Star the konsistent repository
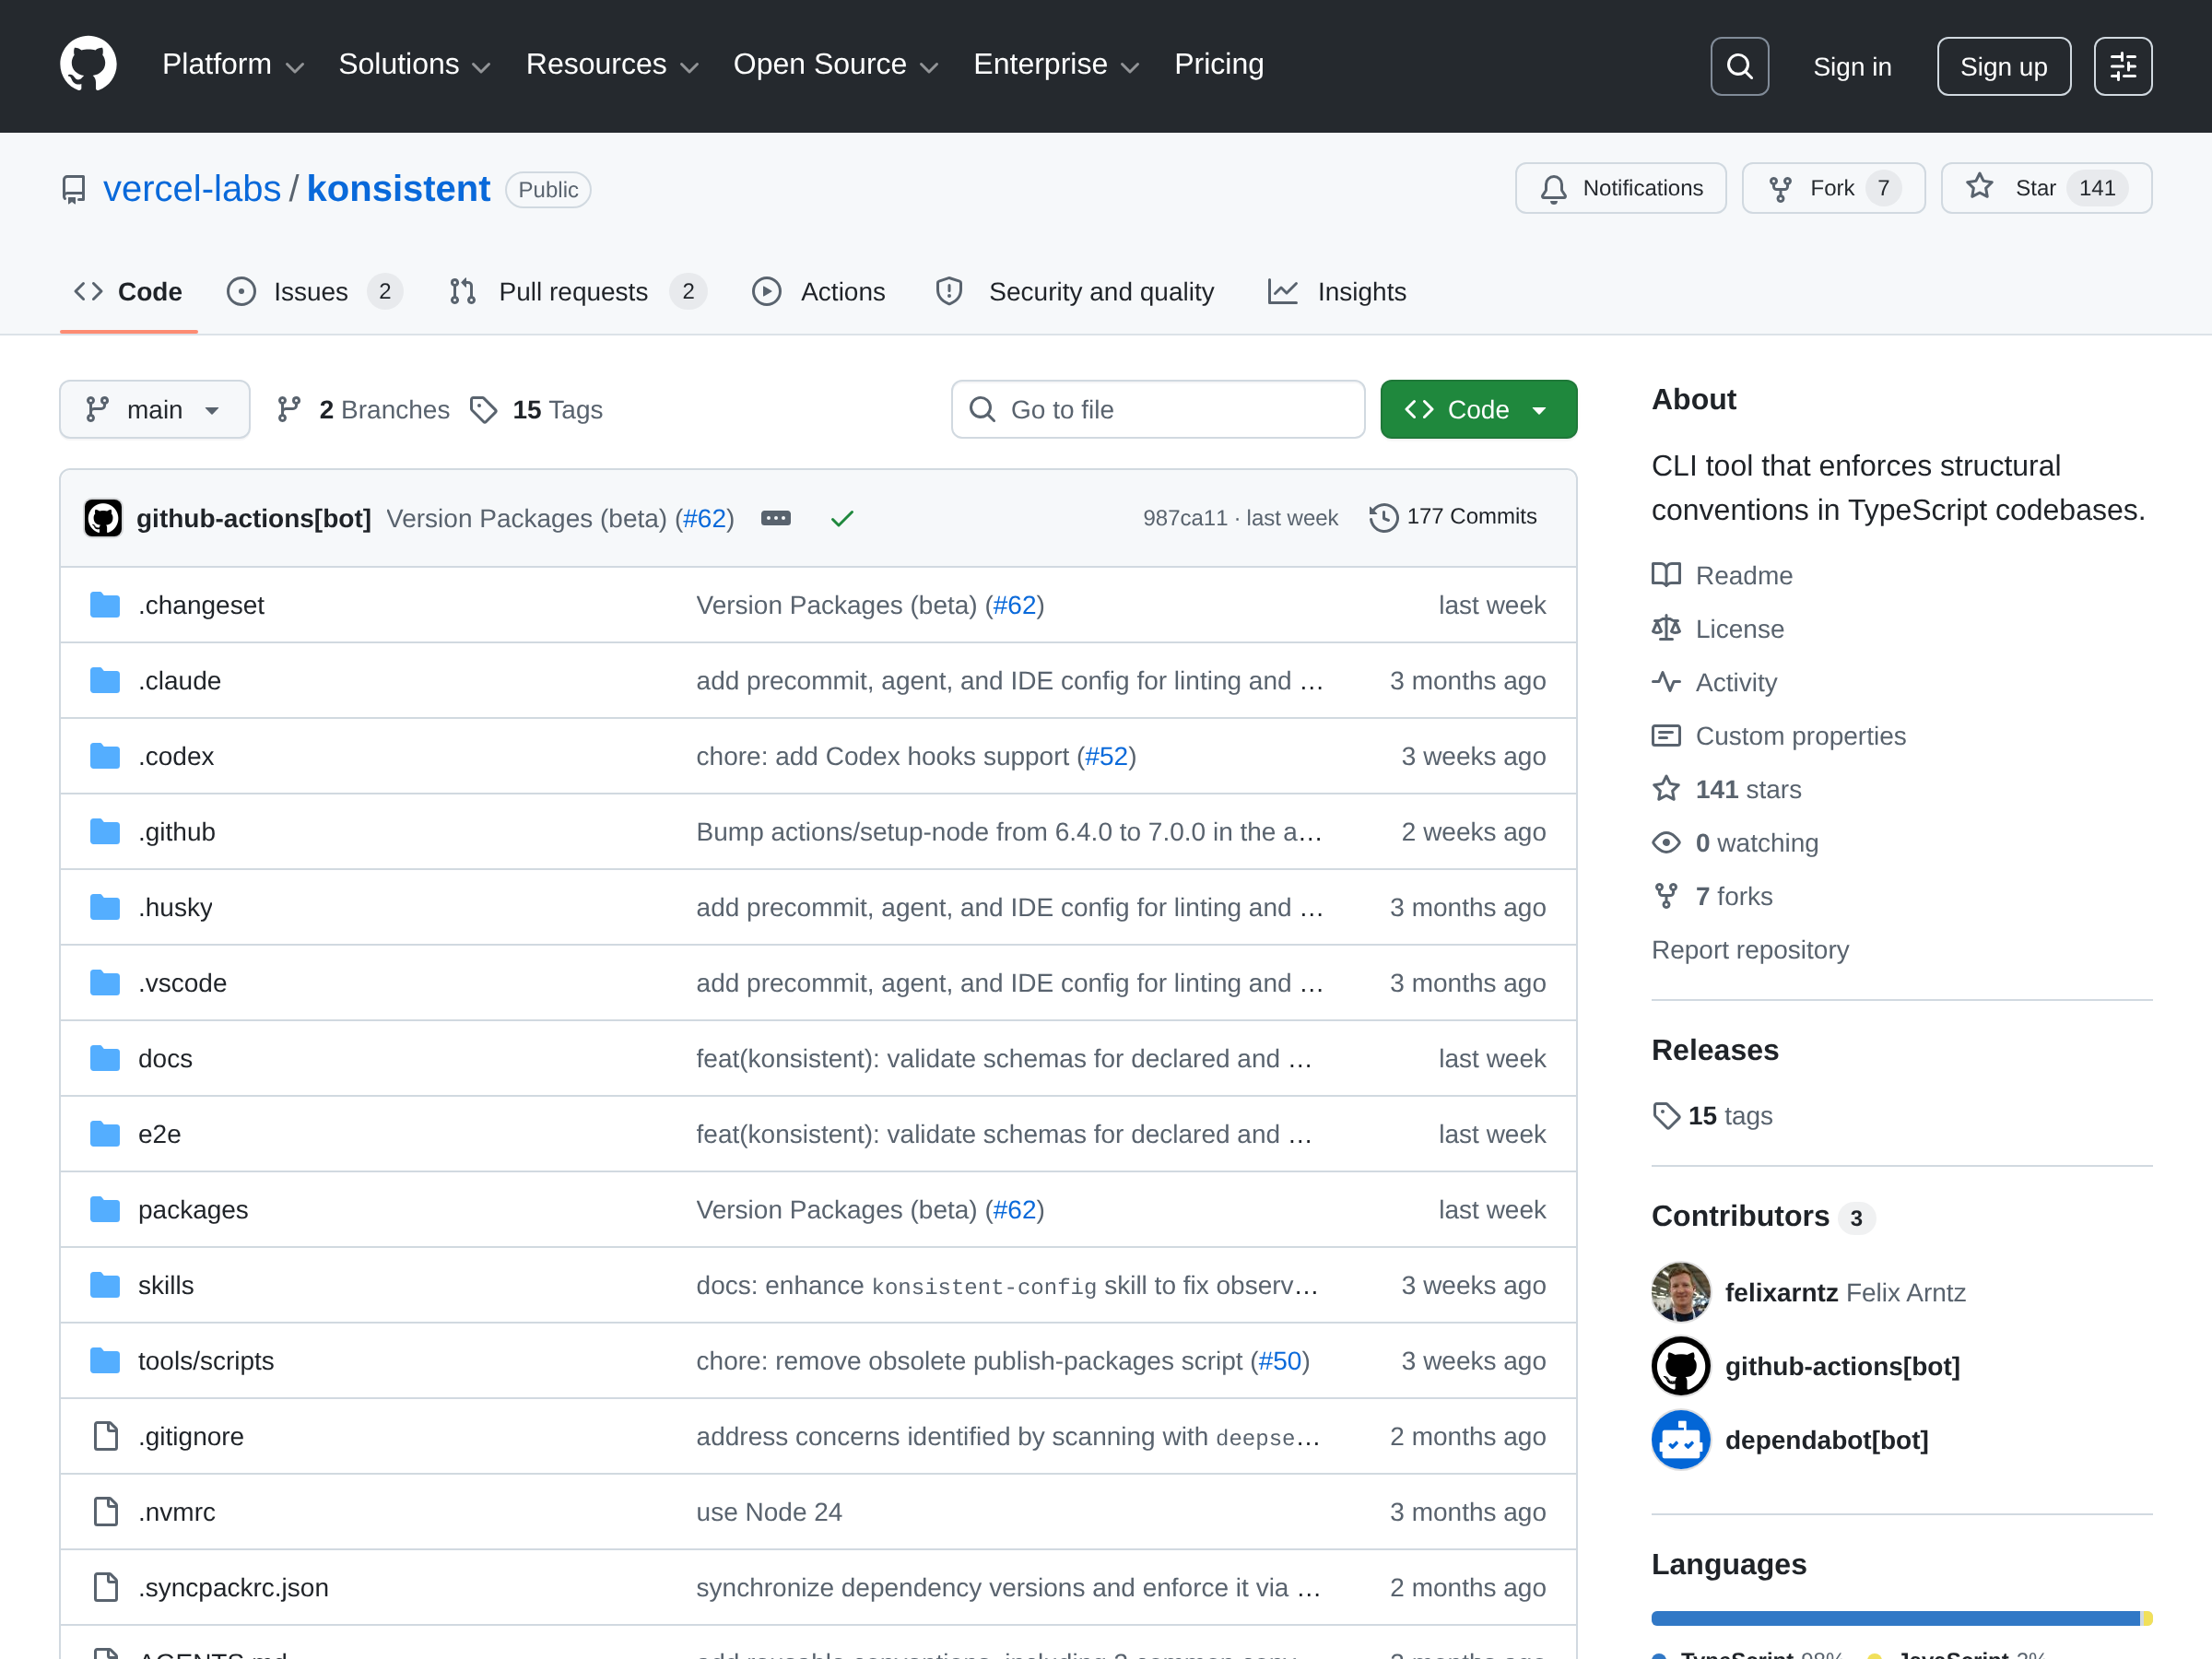The width and height of the screenshot is (2212, 1659). 2046,188
